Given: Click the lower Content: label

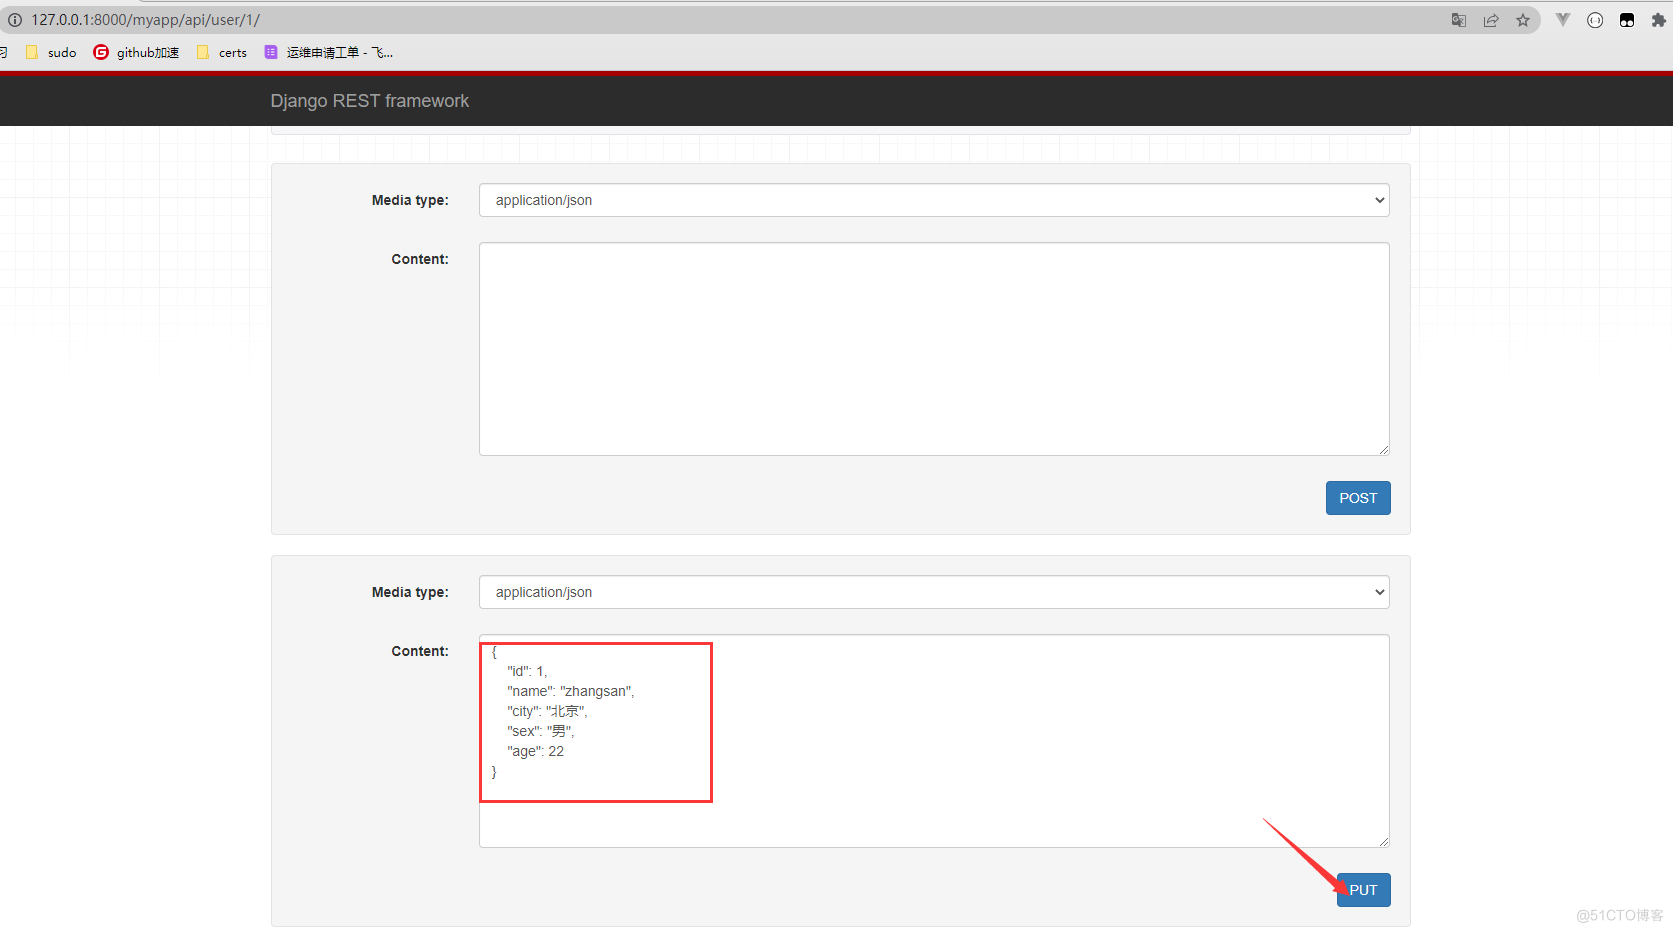Looking at the screenshot, I should 420,651.
